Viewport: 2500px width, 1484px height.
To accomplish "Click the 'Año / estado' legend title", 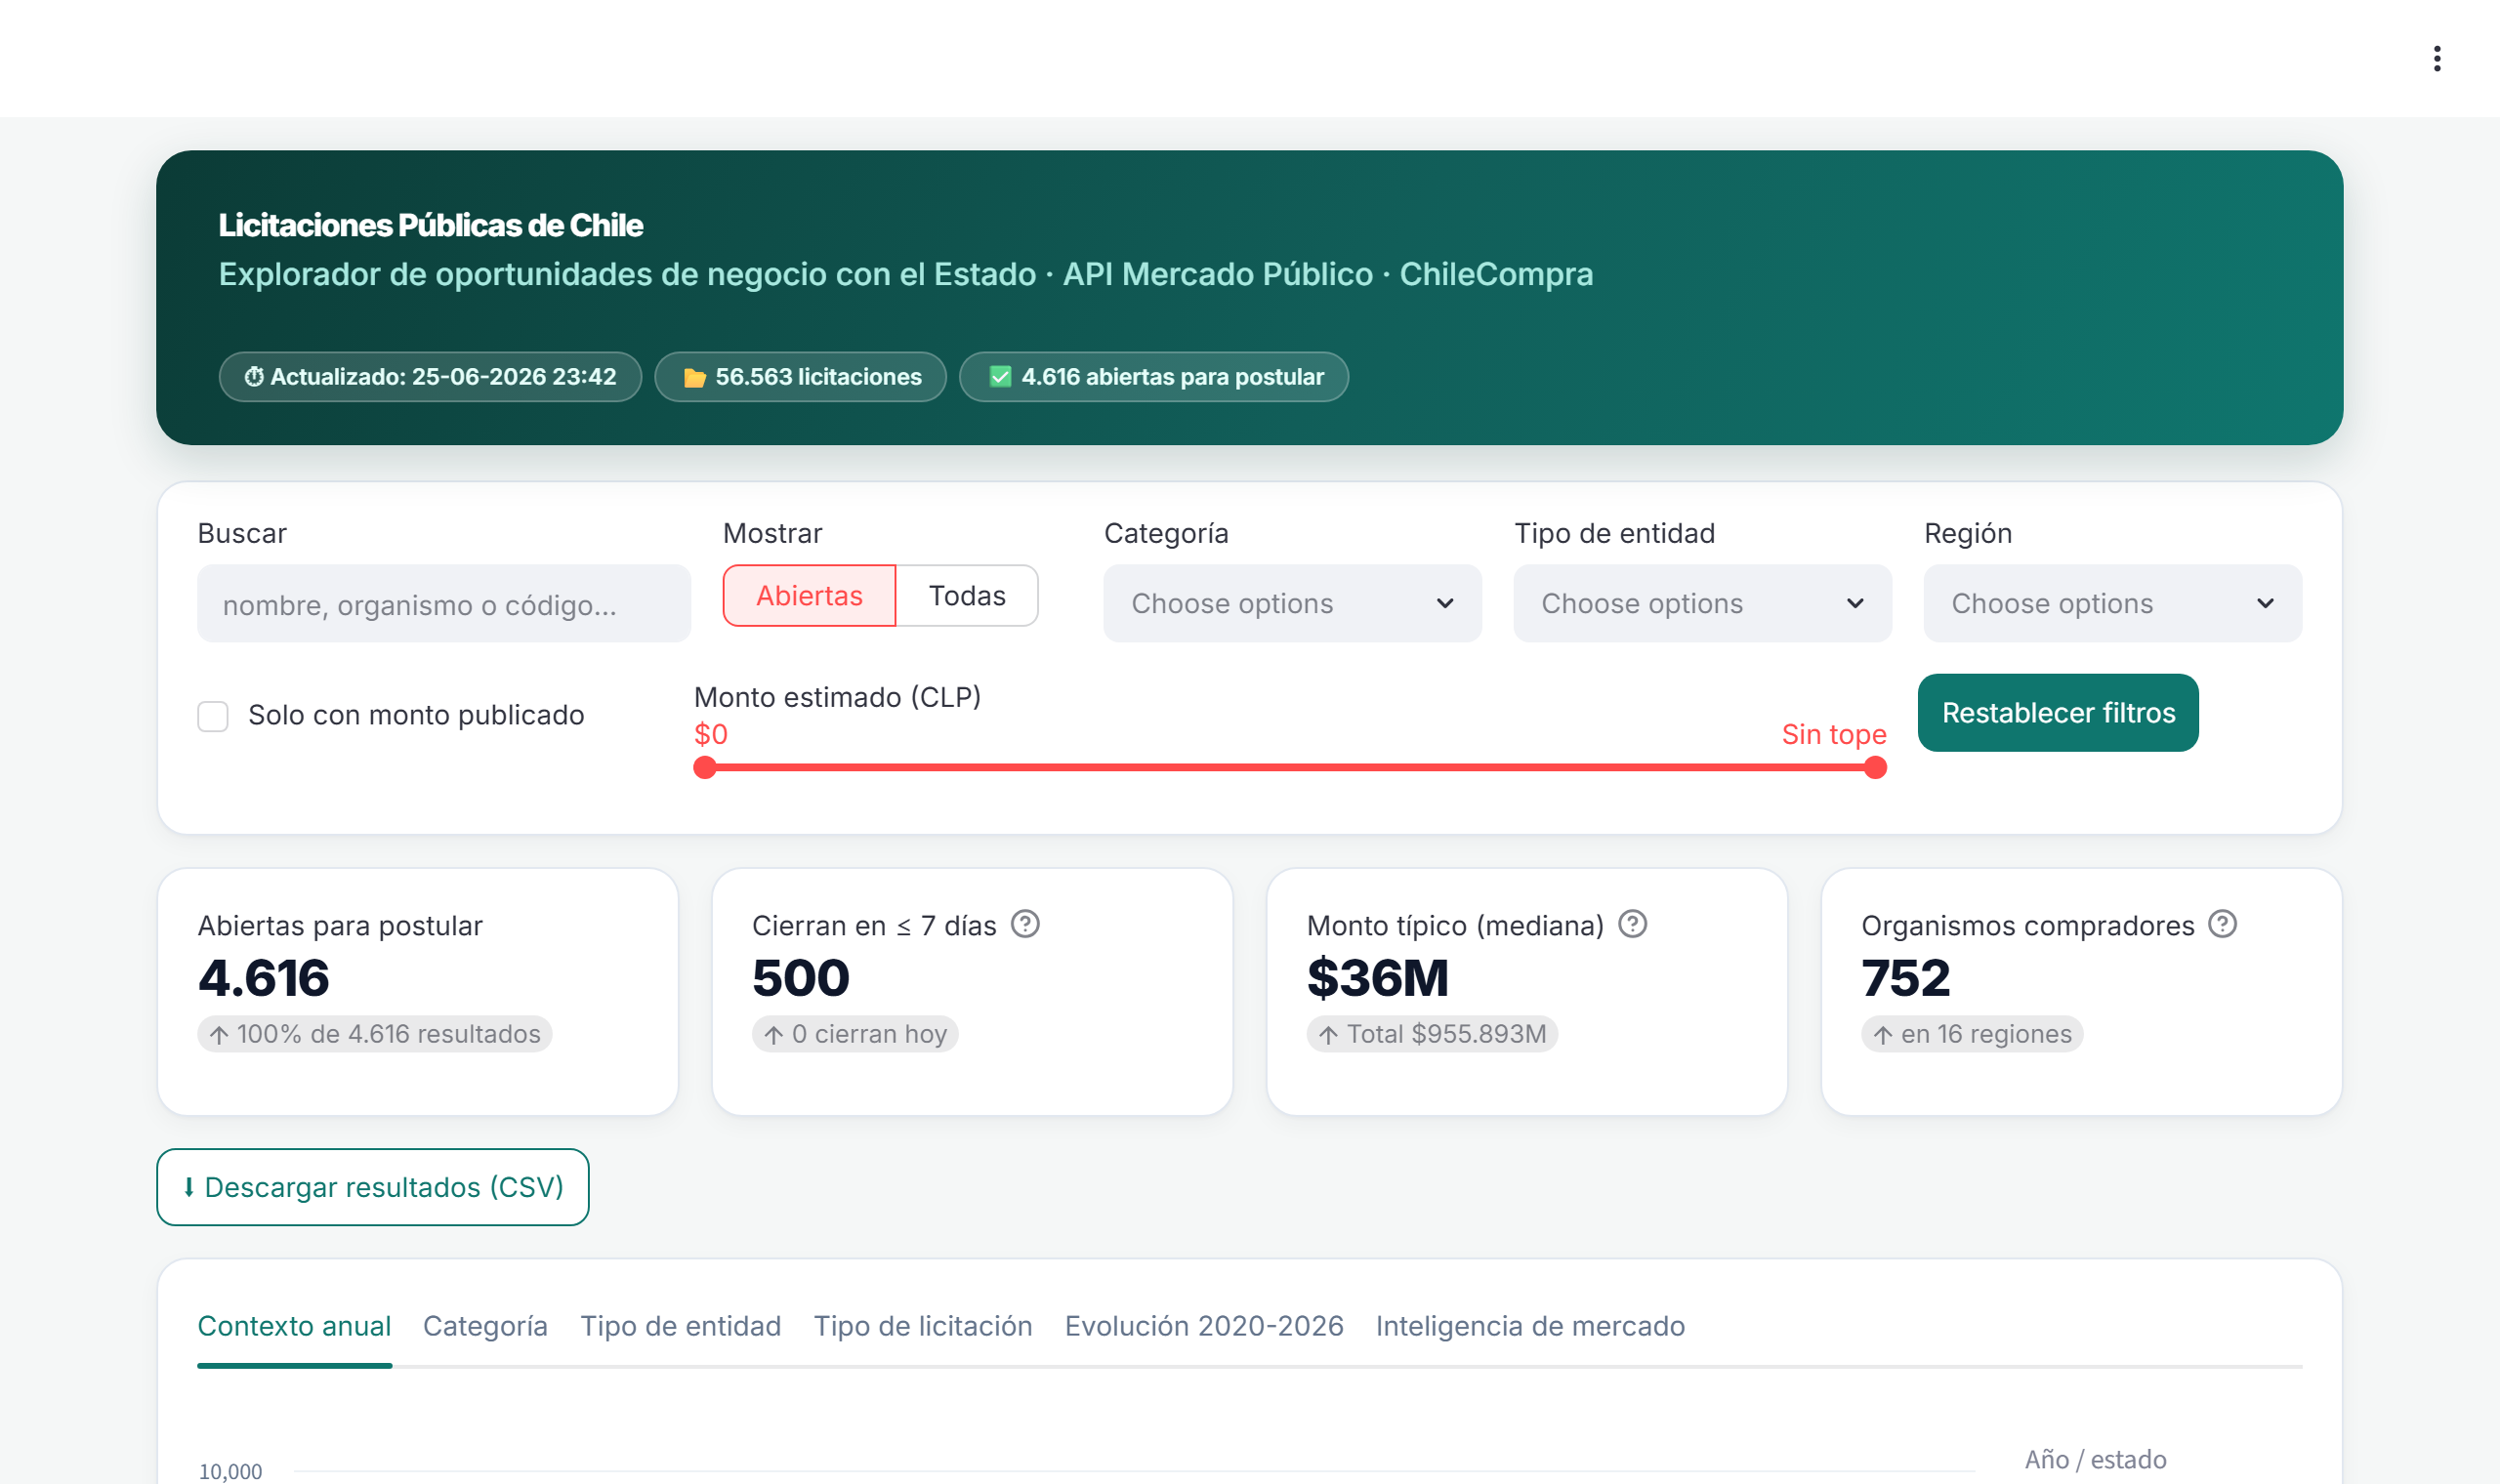I will (x=2096, y=1460).
